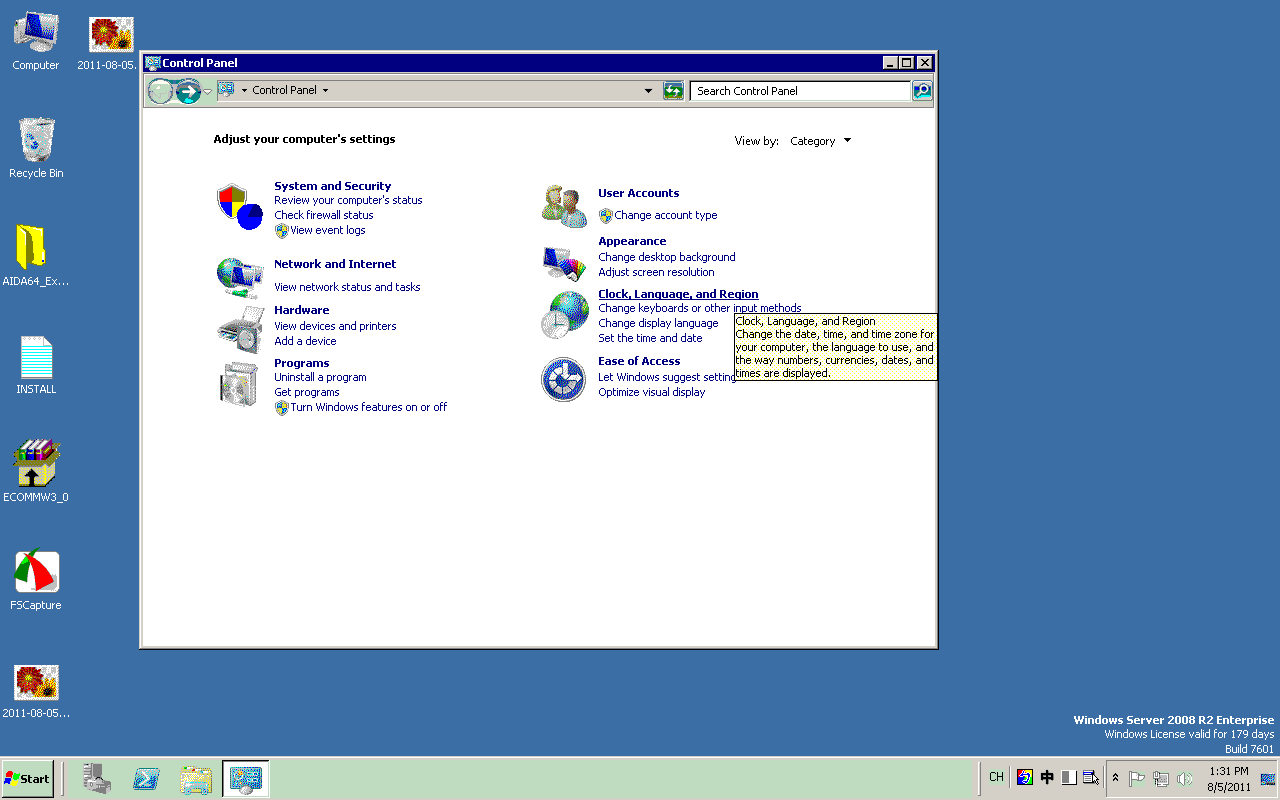
Task: Click View devices and printers
Action: click(x=335, y=326)
